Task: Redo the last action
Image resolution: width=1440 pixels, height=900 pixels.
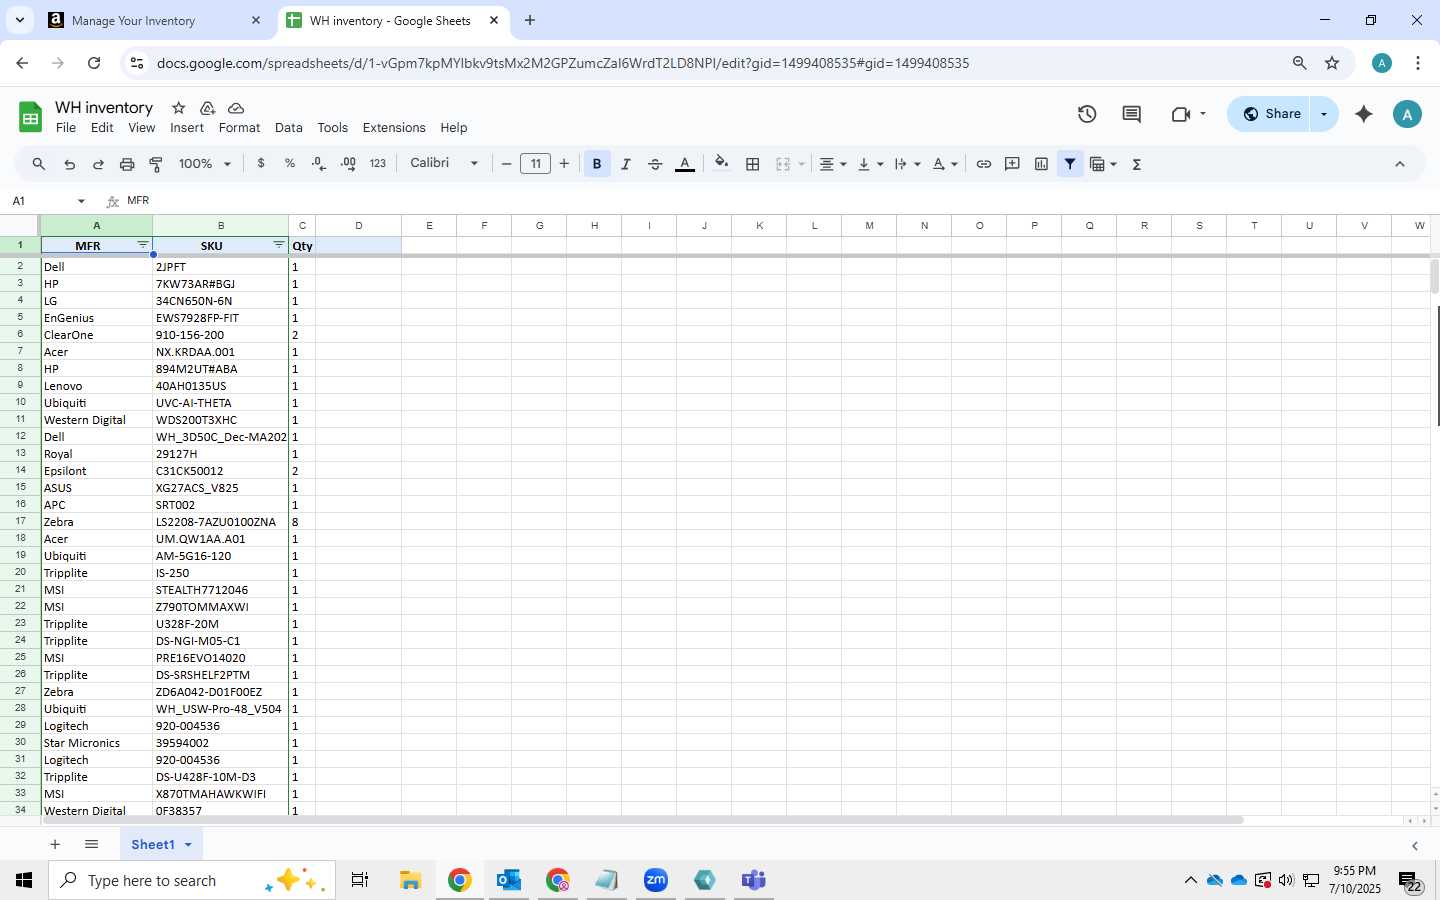Action: coord(98,164)
